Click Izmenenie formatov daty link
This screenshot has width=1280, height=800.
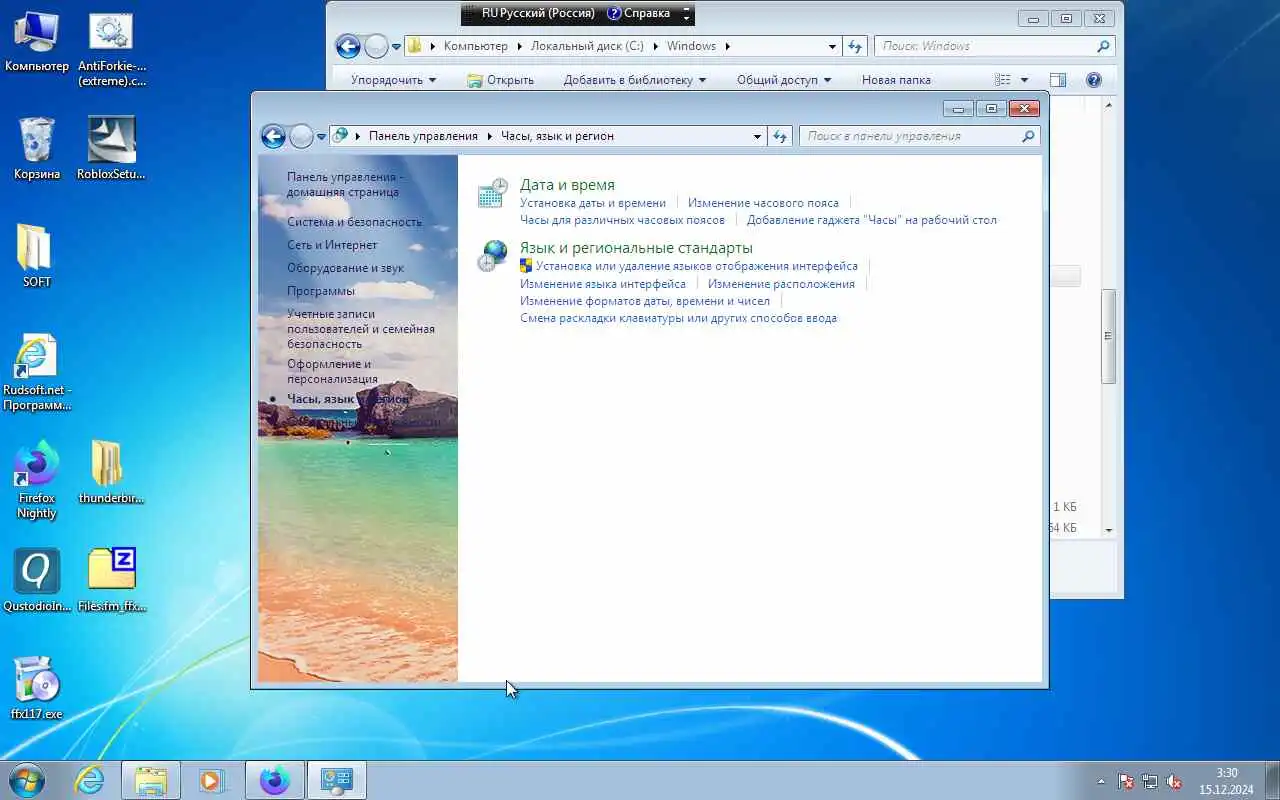point(645,301)
